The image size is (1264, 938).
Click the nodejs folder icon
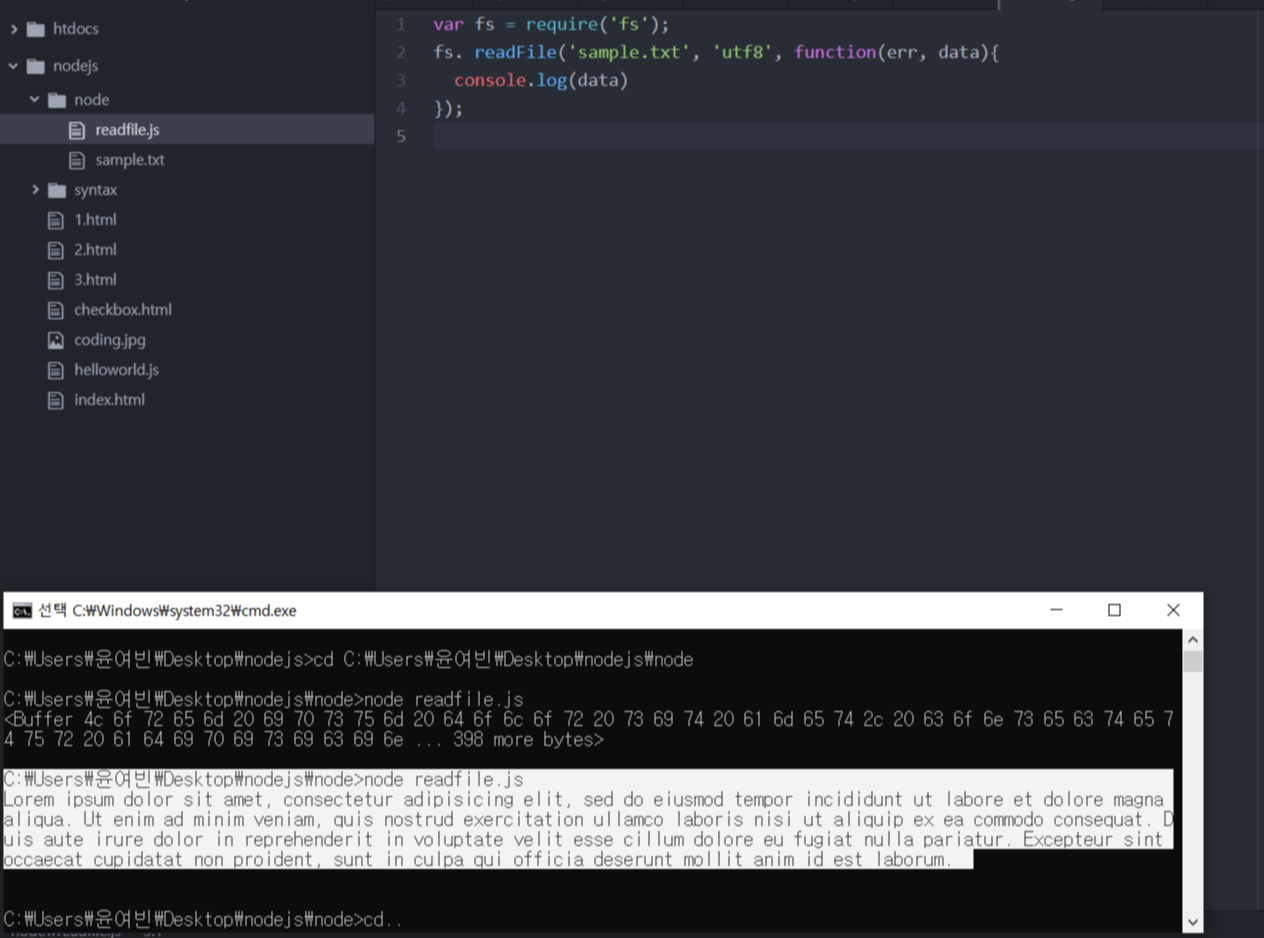pyautogui.click(x=36, y=66)
